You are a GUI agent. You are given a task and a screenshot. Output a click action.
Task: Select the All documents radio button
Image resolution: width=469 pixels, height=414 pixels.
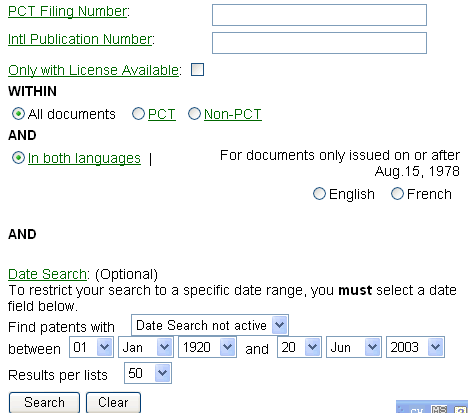tap(18, 114)
